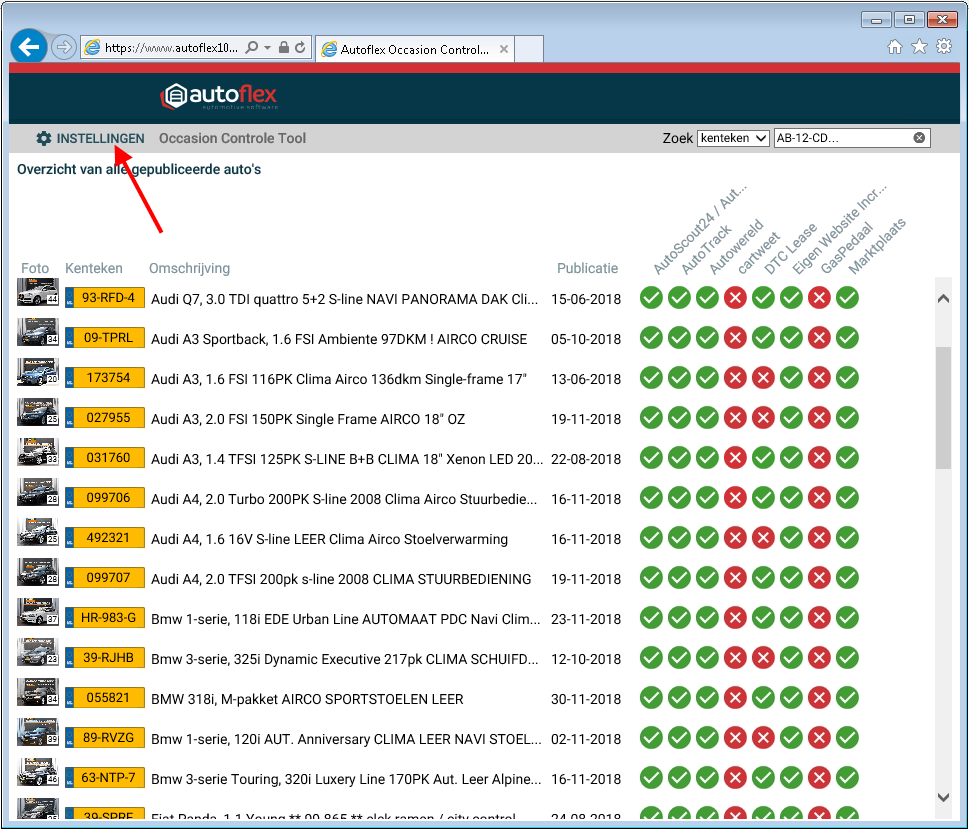Click AutoScout24 green check for 89-RVZG

(x=651, y=737)
